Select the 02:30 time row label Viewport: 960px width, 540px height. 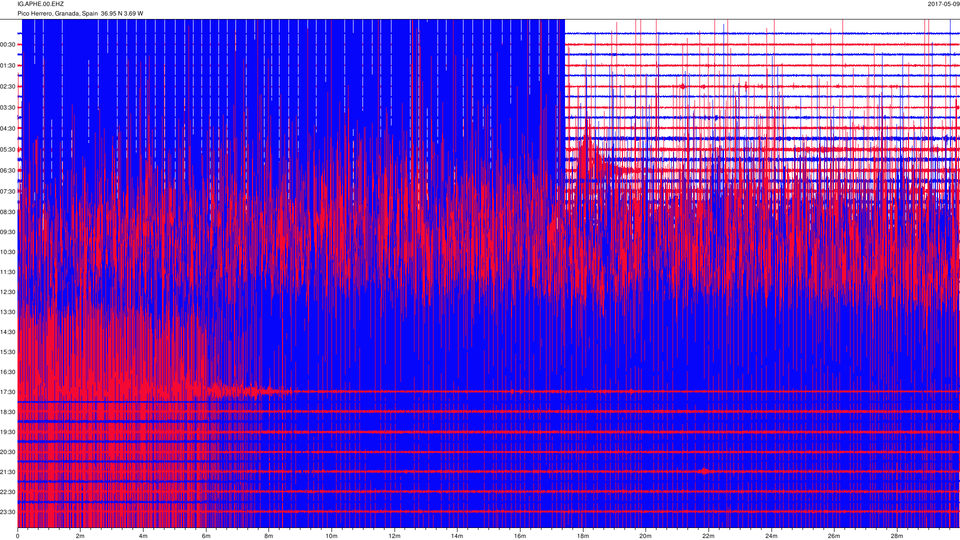coord(8,87)
